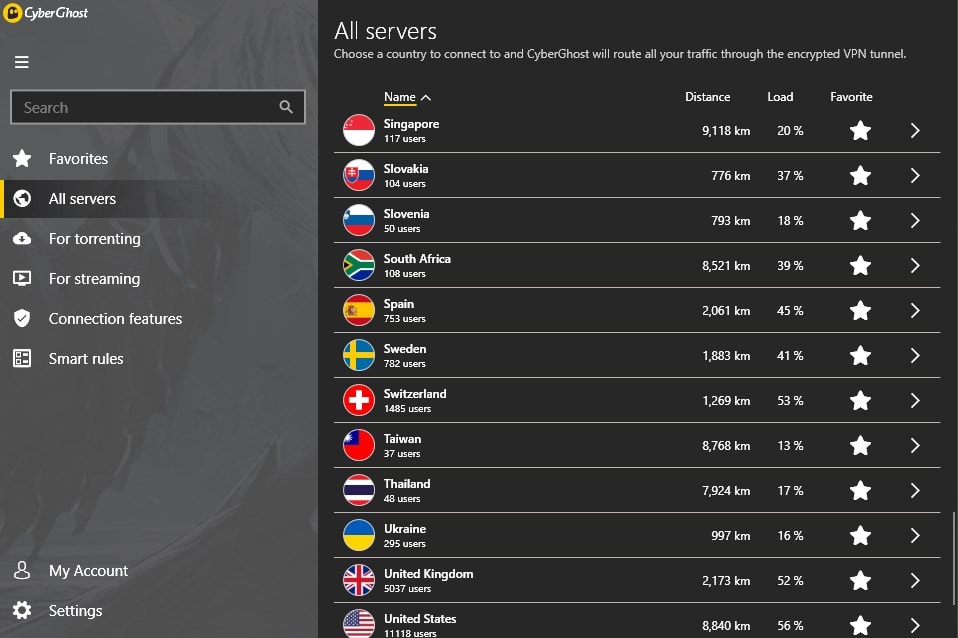The height and width of the screenshot is (638, 958).
Task: Open the hamburger menu icon
Action: pos(22,62)
